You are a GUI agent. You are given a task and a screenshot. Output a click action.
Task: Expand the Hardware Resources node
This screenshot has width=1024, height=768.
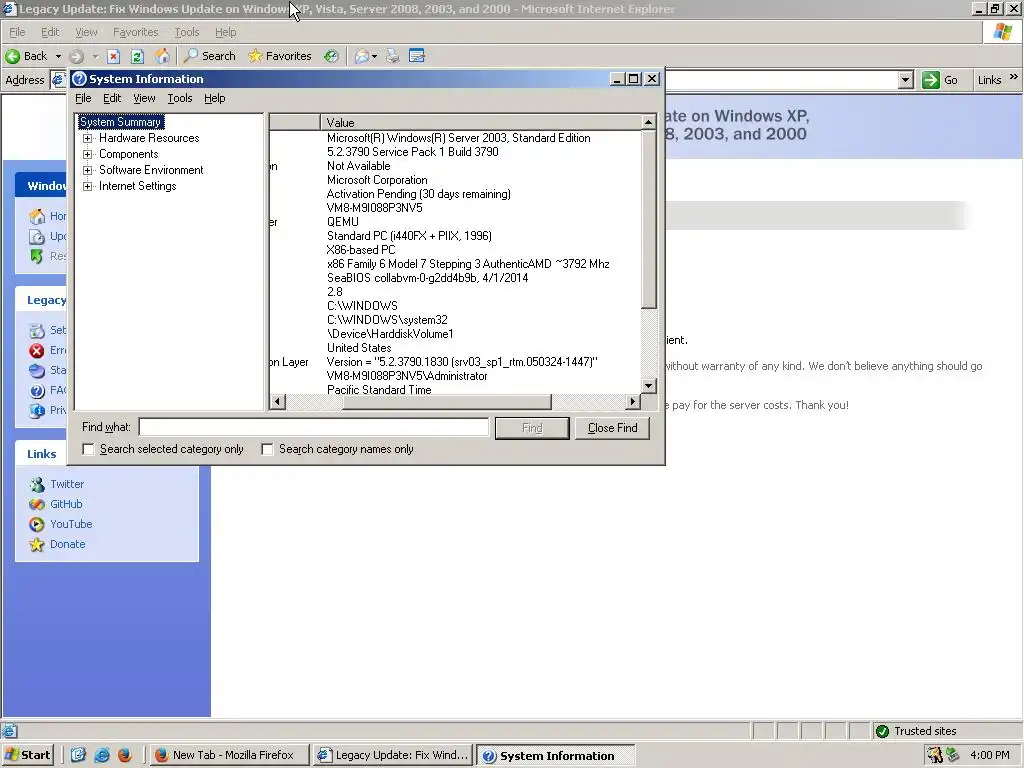click(x=88, y=138)
